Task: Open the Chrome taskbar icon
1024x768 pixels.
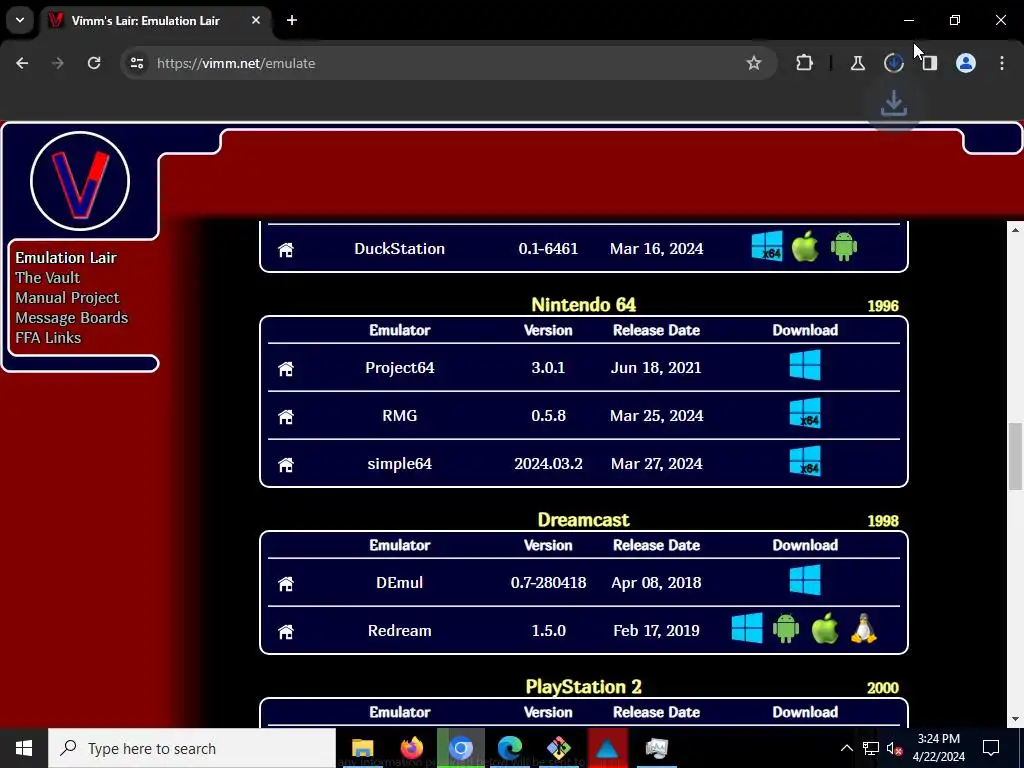Action: pos(460,748)
